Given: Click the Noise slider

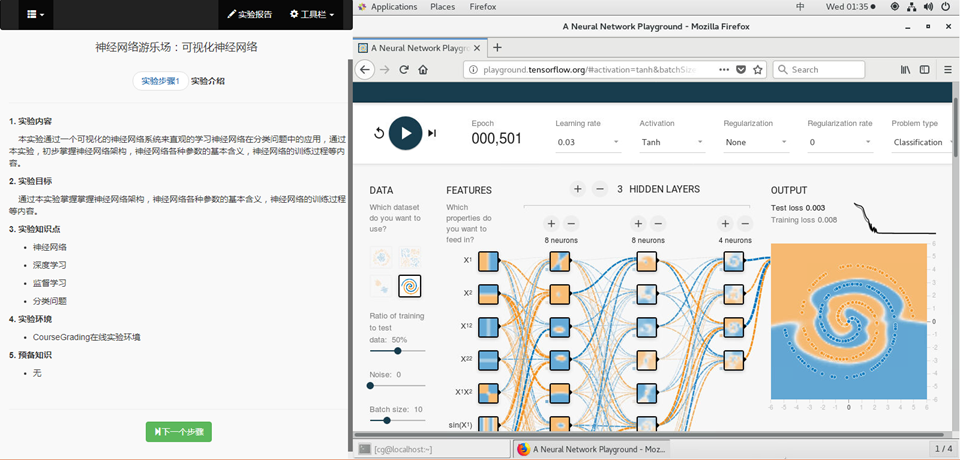Looking at the screenshot, I should click(397, 386).
